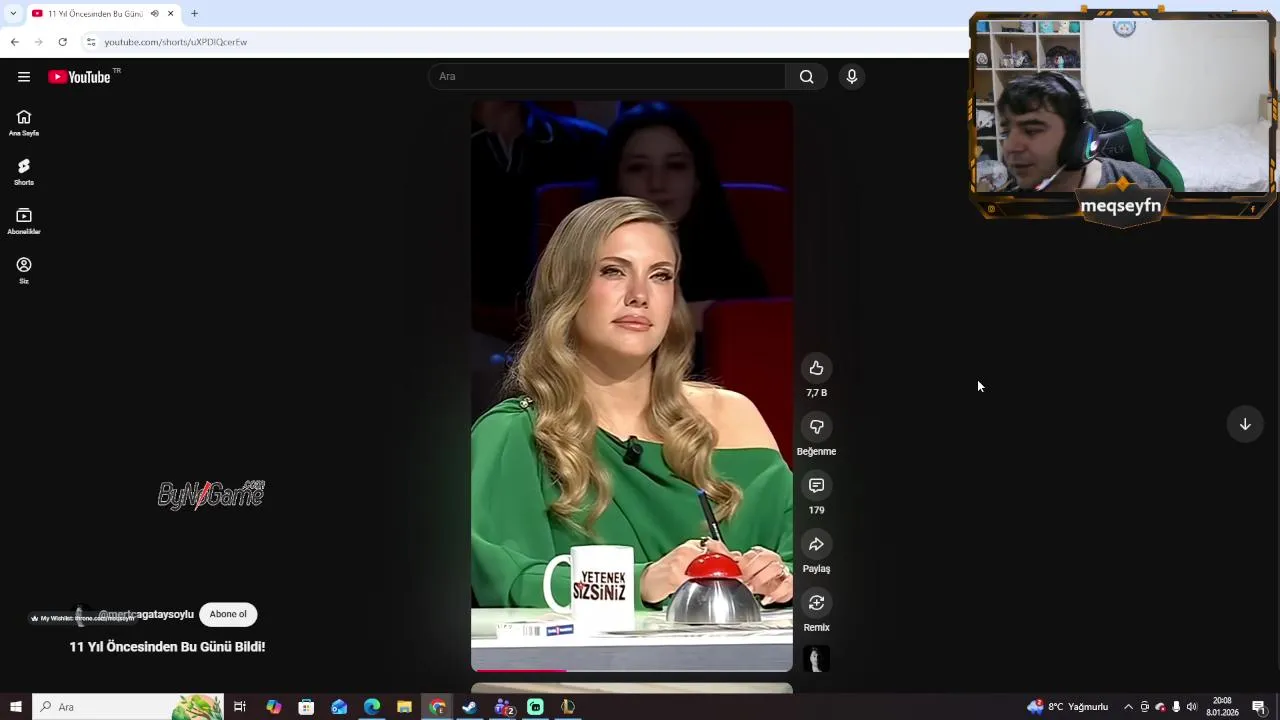Open Task View on the taskbar
The image size is (1280, 720).
(240, 707)
